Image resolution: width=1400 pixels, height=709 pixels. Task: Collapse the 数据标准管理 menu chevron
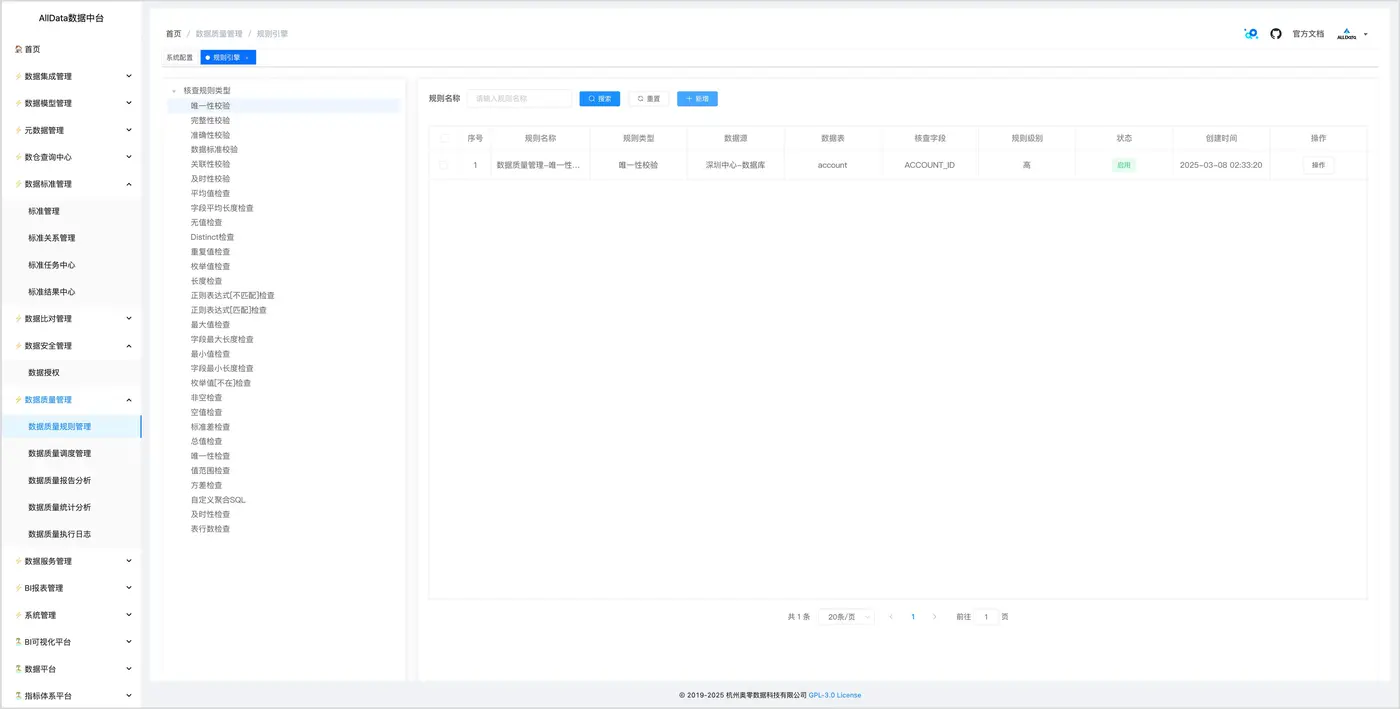(x=128, y=184)
